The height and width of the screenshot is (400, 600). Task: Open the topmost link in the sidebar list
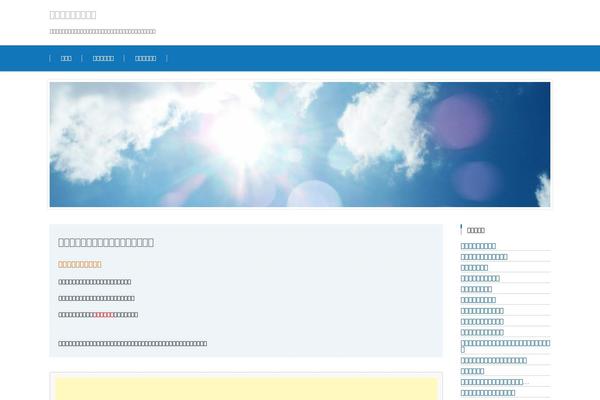point(478,246)
